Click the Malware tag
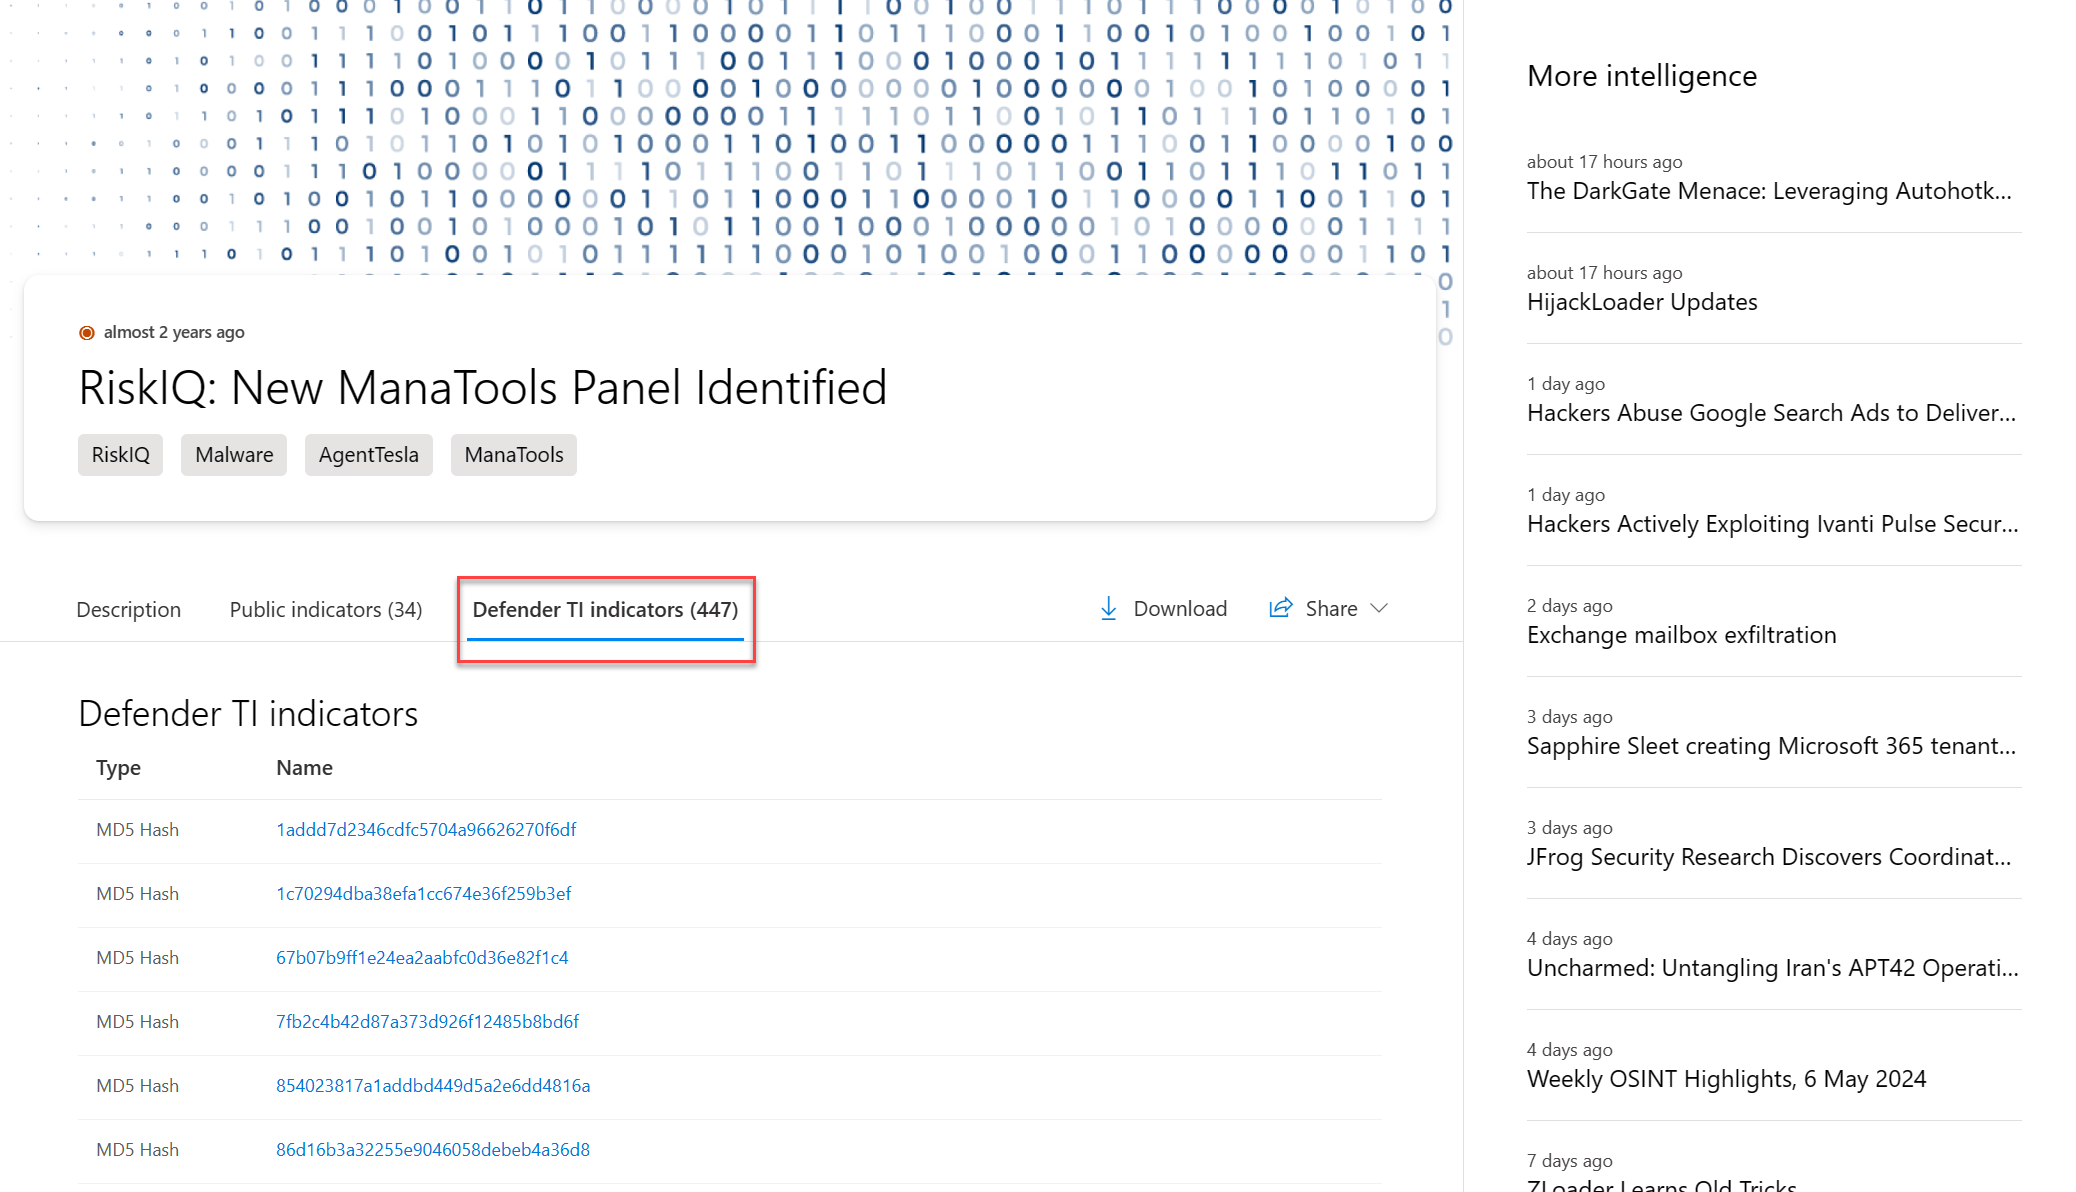This screenshot has height=1192, width=2076. [x=234, y=455]
